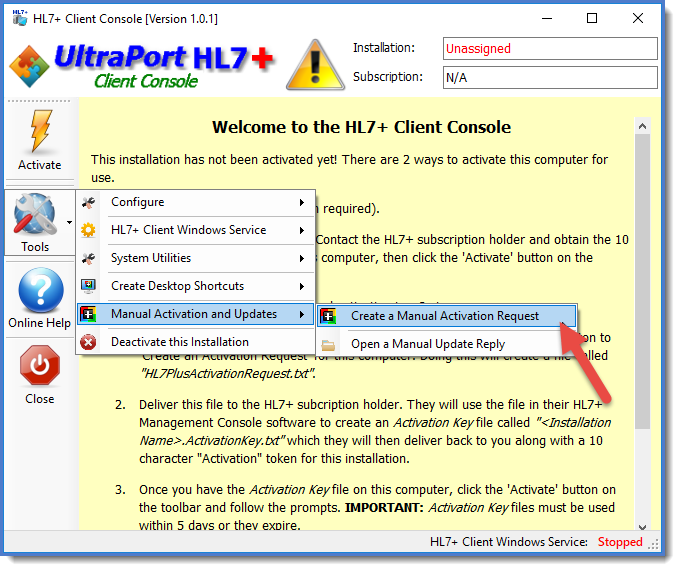Click the monitor icon for Create Desktop Shortcuts
Screen dimensions: 680x571
tap(88, 286)
